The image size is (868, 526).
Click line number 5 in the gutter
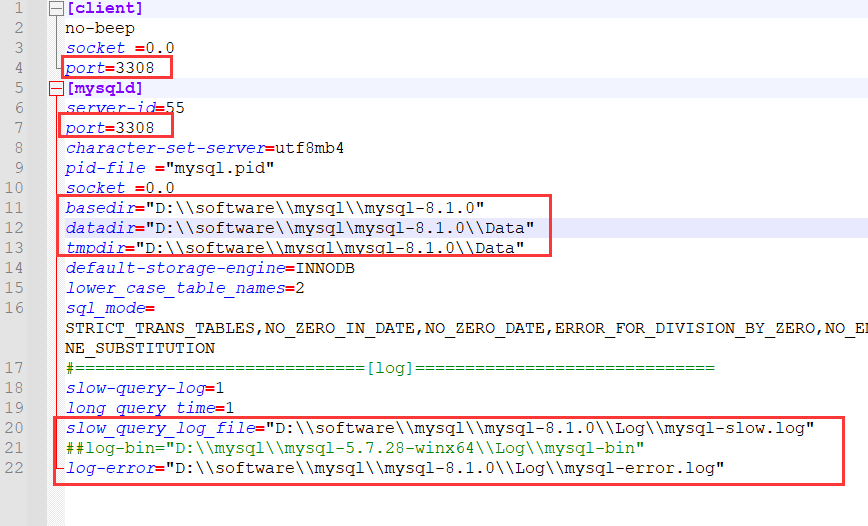tap(19, 88)
